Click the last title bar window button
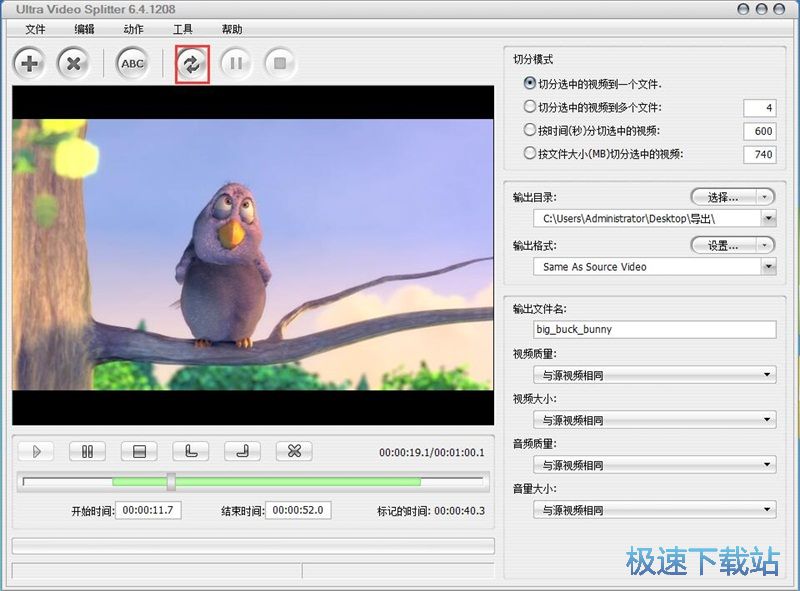The image size is (800, 591). [779, 9]
